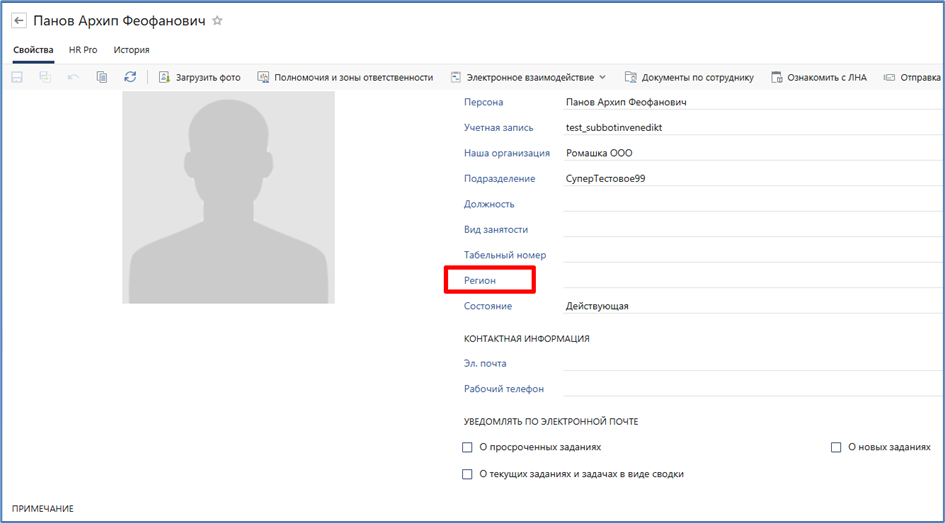The width and height of the screenshot is (945, 523).
Task: Tick the О новых заданиях checkbox
Action: 836,448
